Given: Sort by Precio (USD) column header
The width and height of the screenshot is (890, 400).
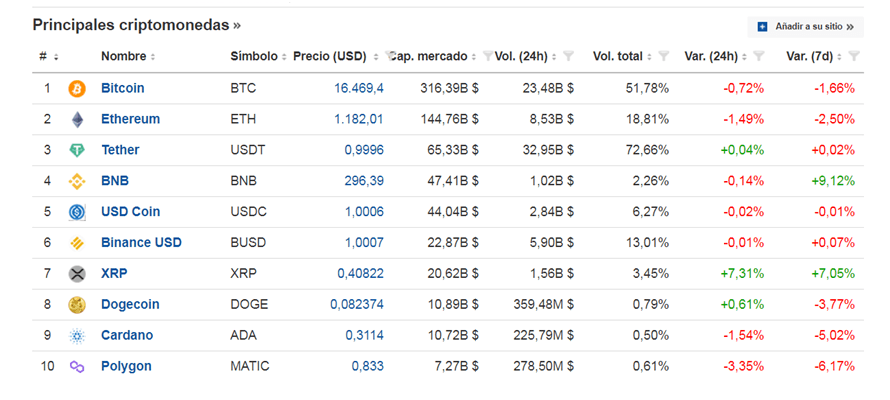Looking at the screenshot, I should point(336,56).
